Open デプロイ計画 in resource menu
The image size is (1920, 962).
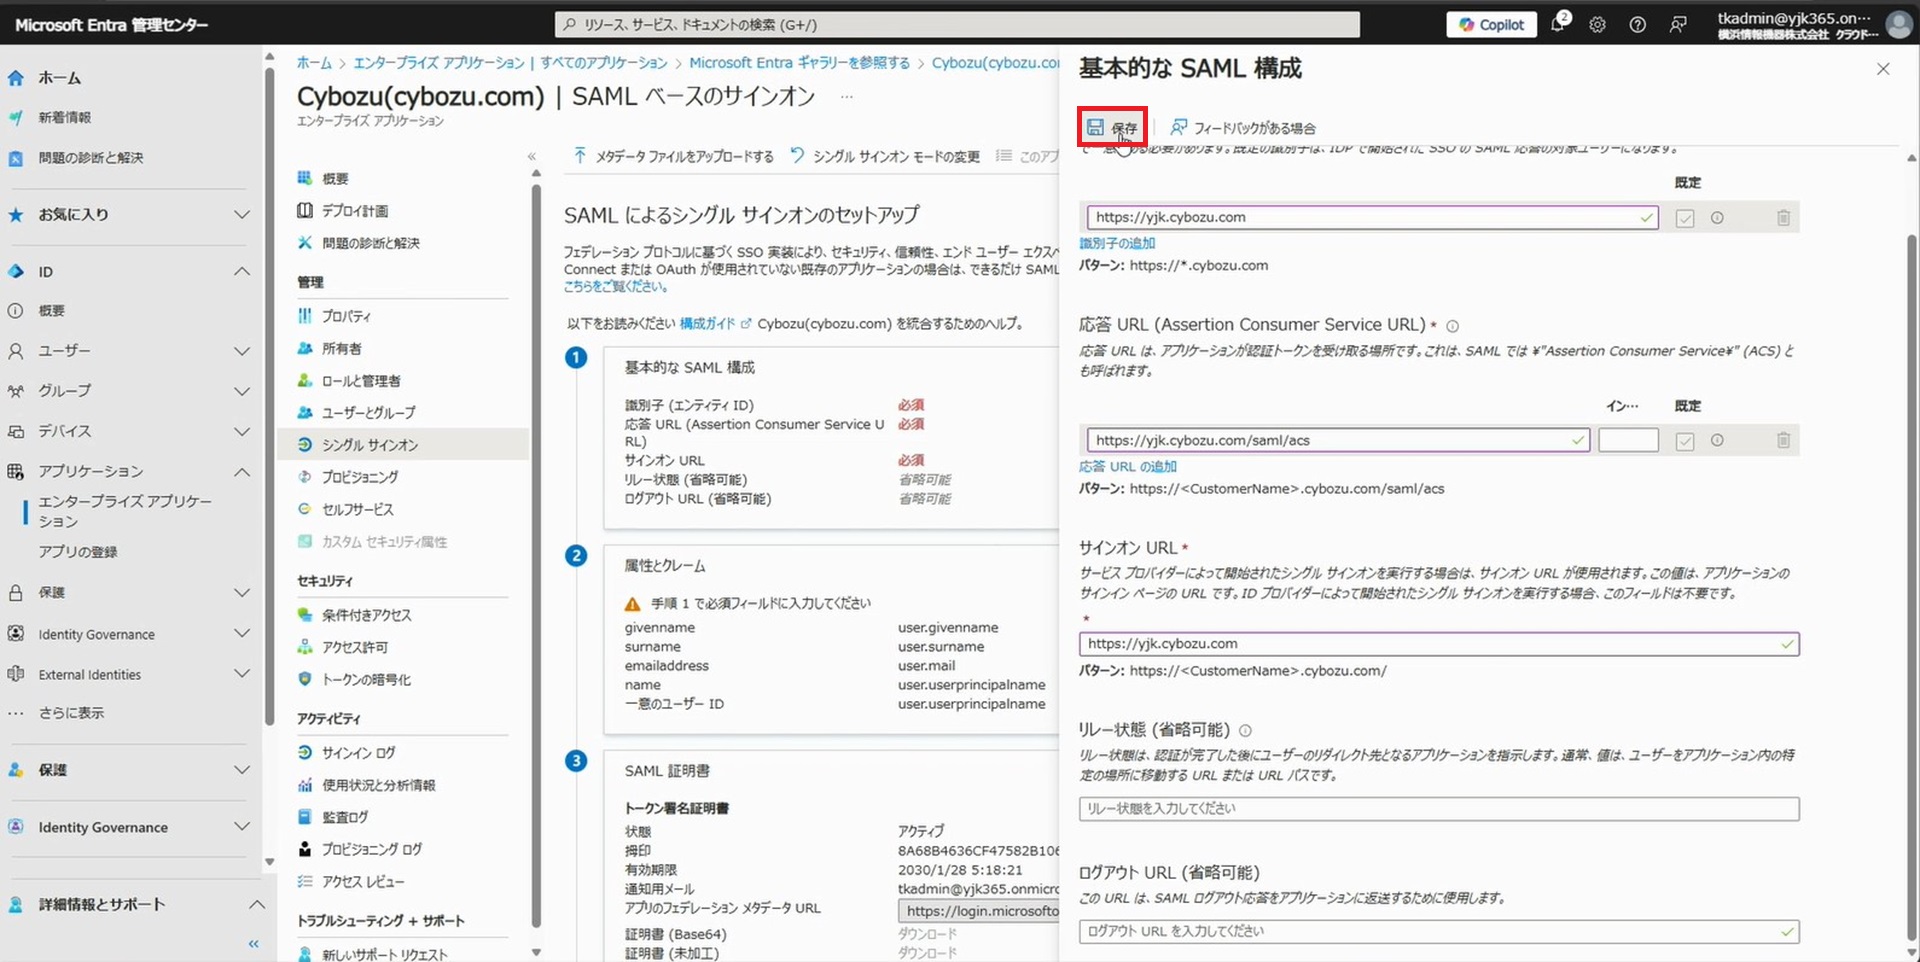tap(355, 210)
